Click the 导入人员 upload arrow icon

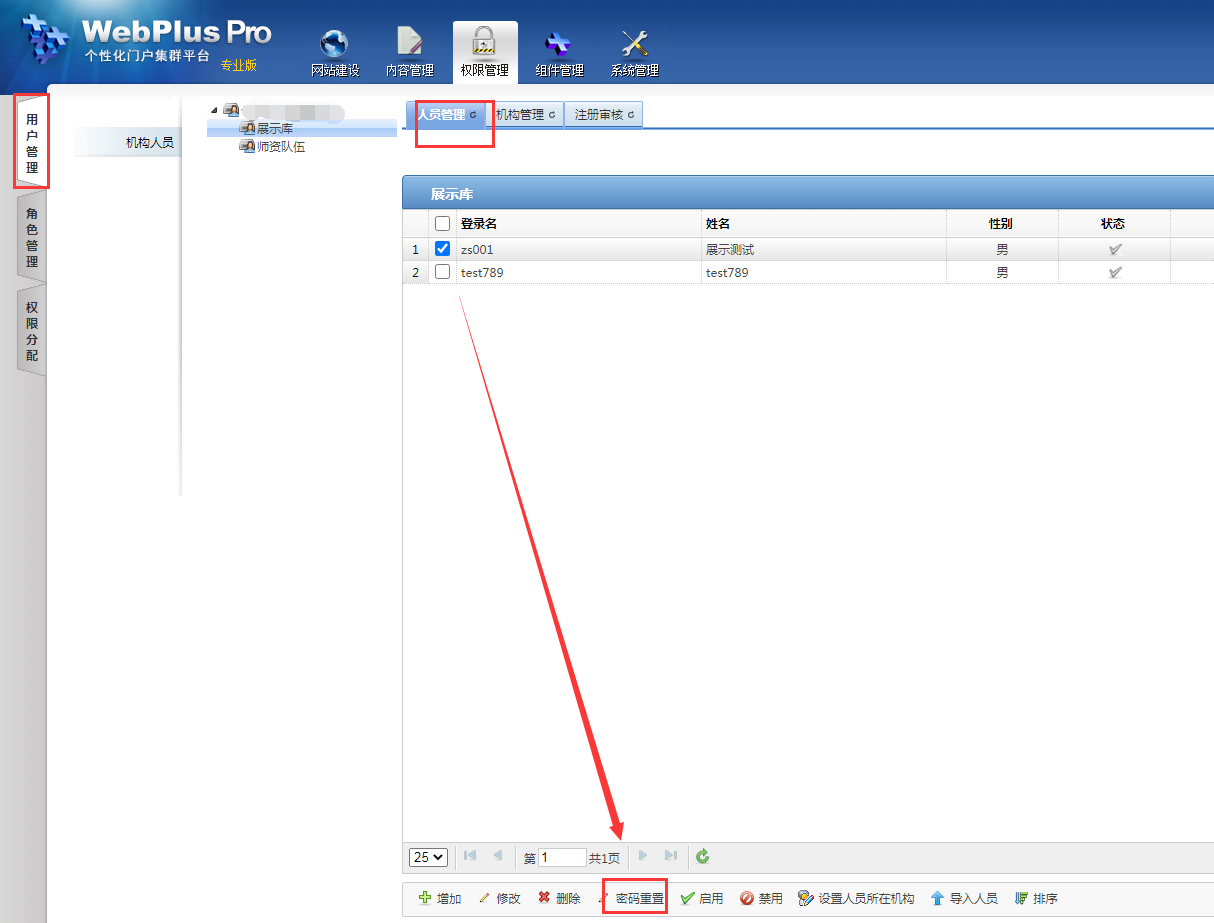(x=937, y=898)
